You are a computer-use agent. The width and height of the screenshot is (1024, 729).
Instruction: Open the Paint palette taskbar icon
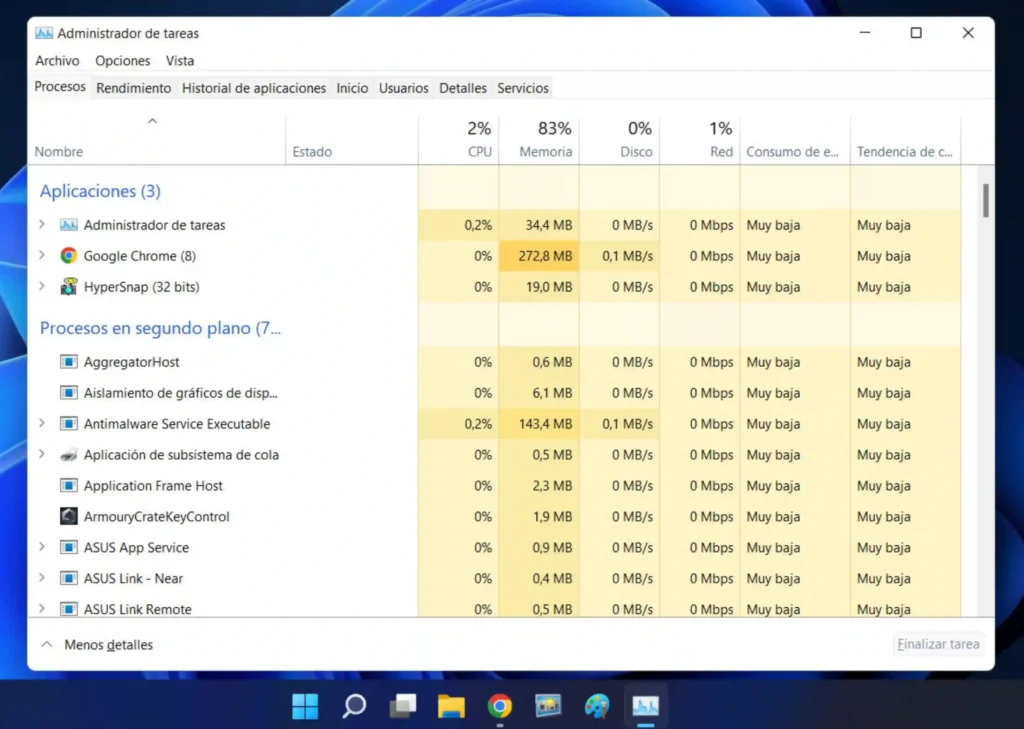597,705
